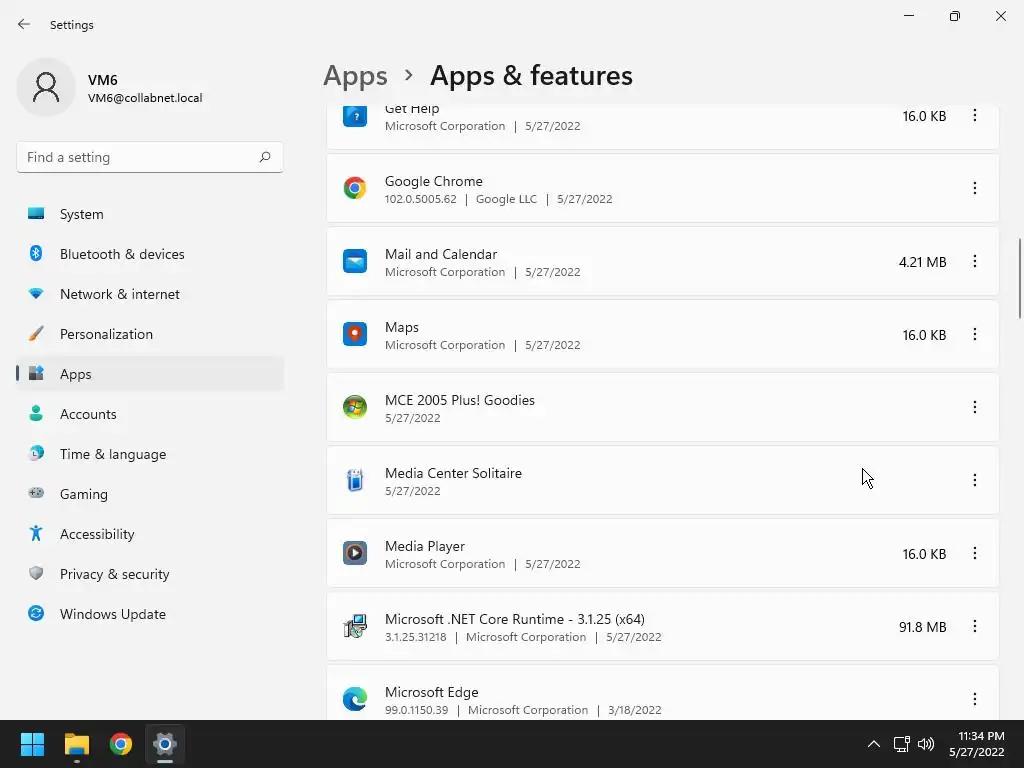
Task: Click the Apps breadcrumb link
Action: tap(355, 76)
